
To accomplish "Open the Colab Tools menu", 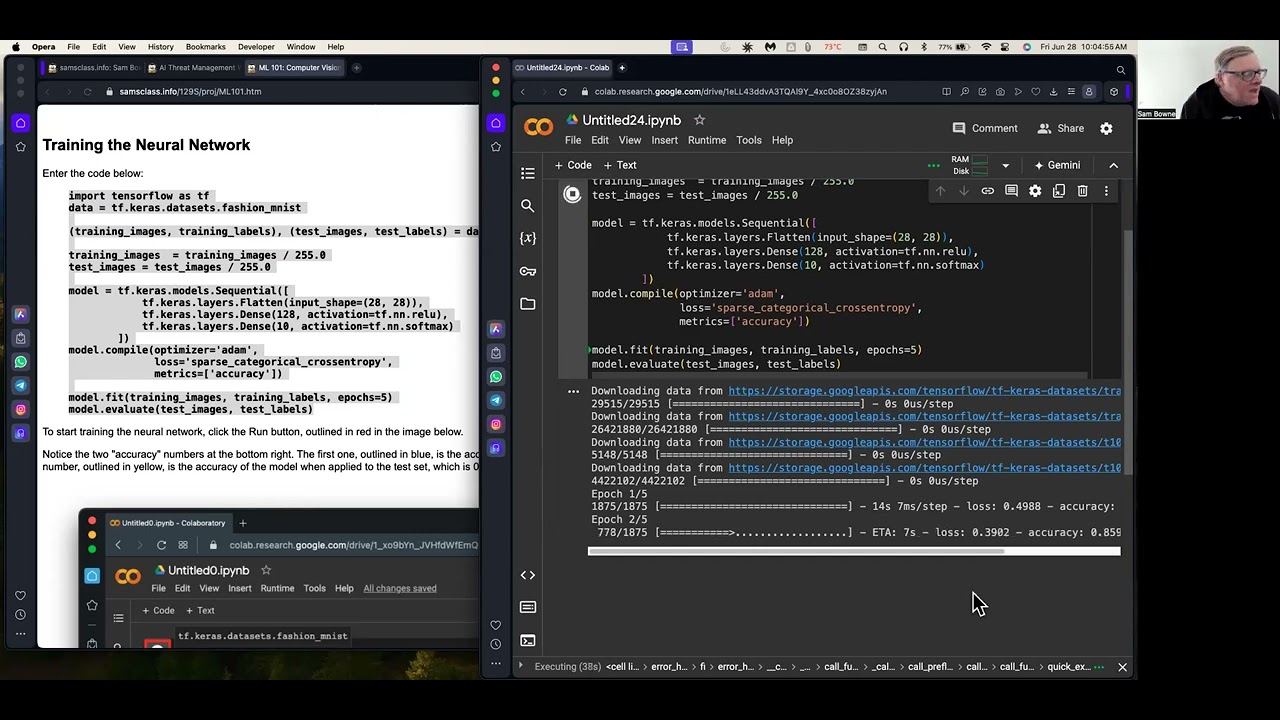I will [x=749, y=140].
